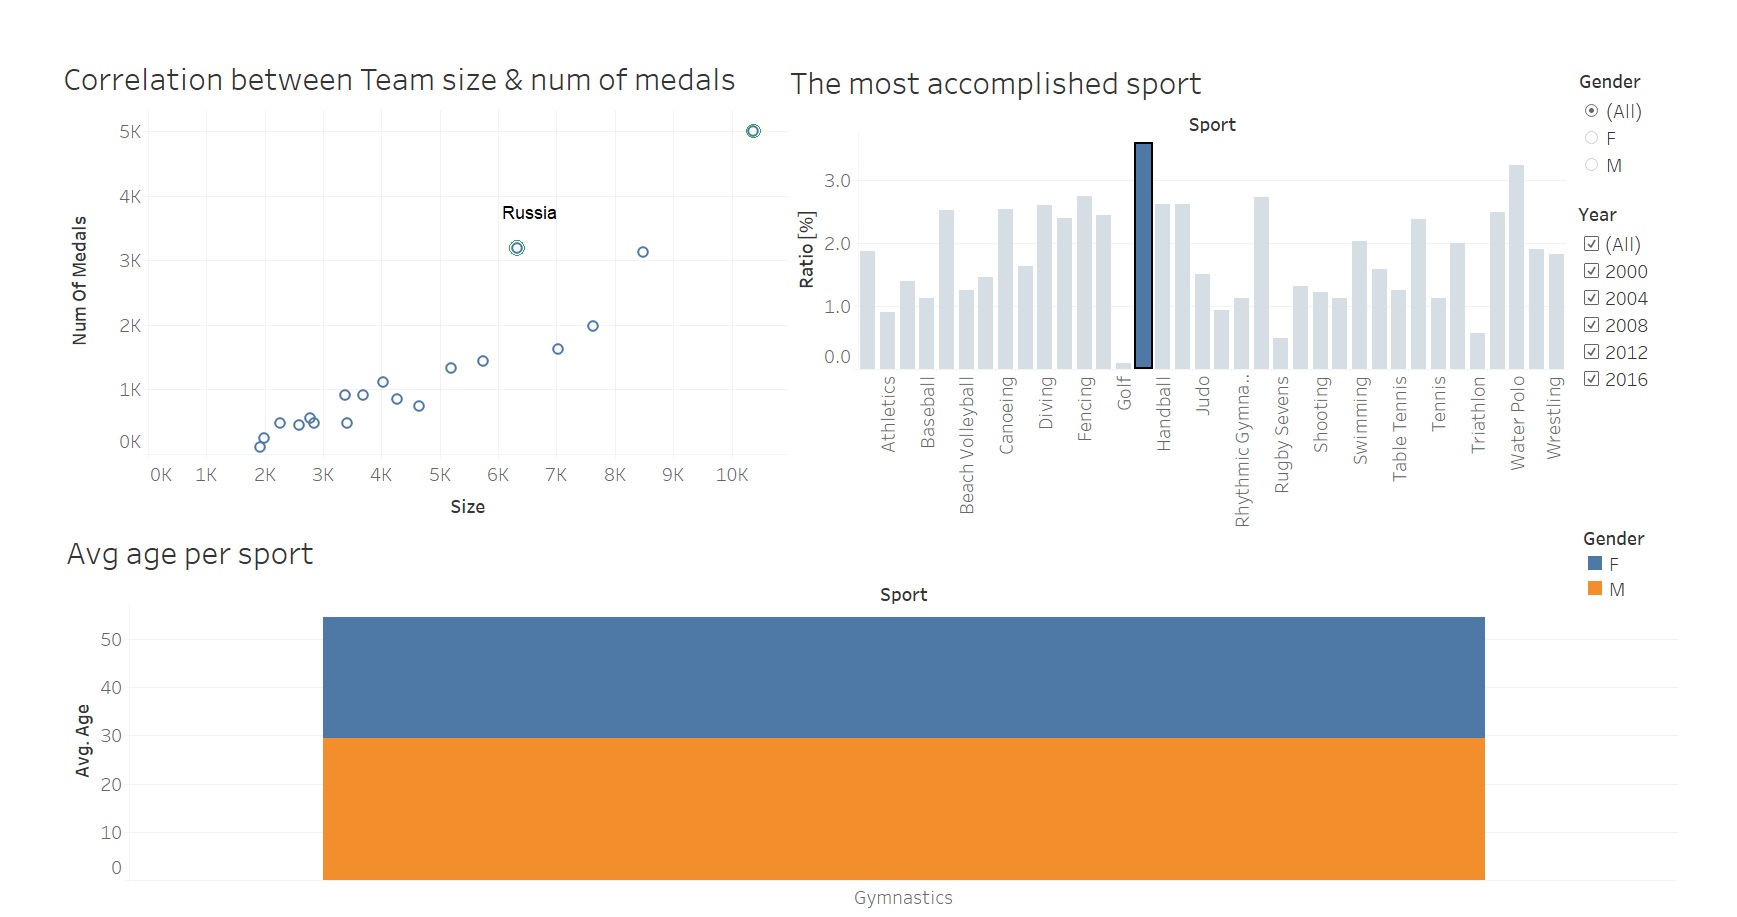Screen dimensions: 1737x917
Task: Disable the 2008 year checkbox
Action: pyautogui.click(x=1591, y=325)
